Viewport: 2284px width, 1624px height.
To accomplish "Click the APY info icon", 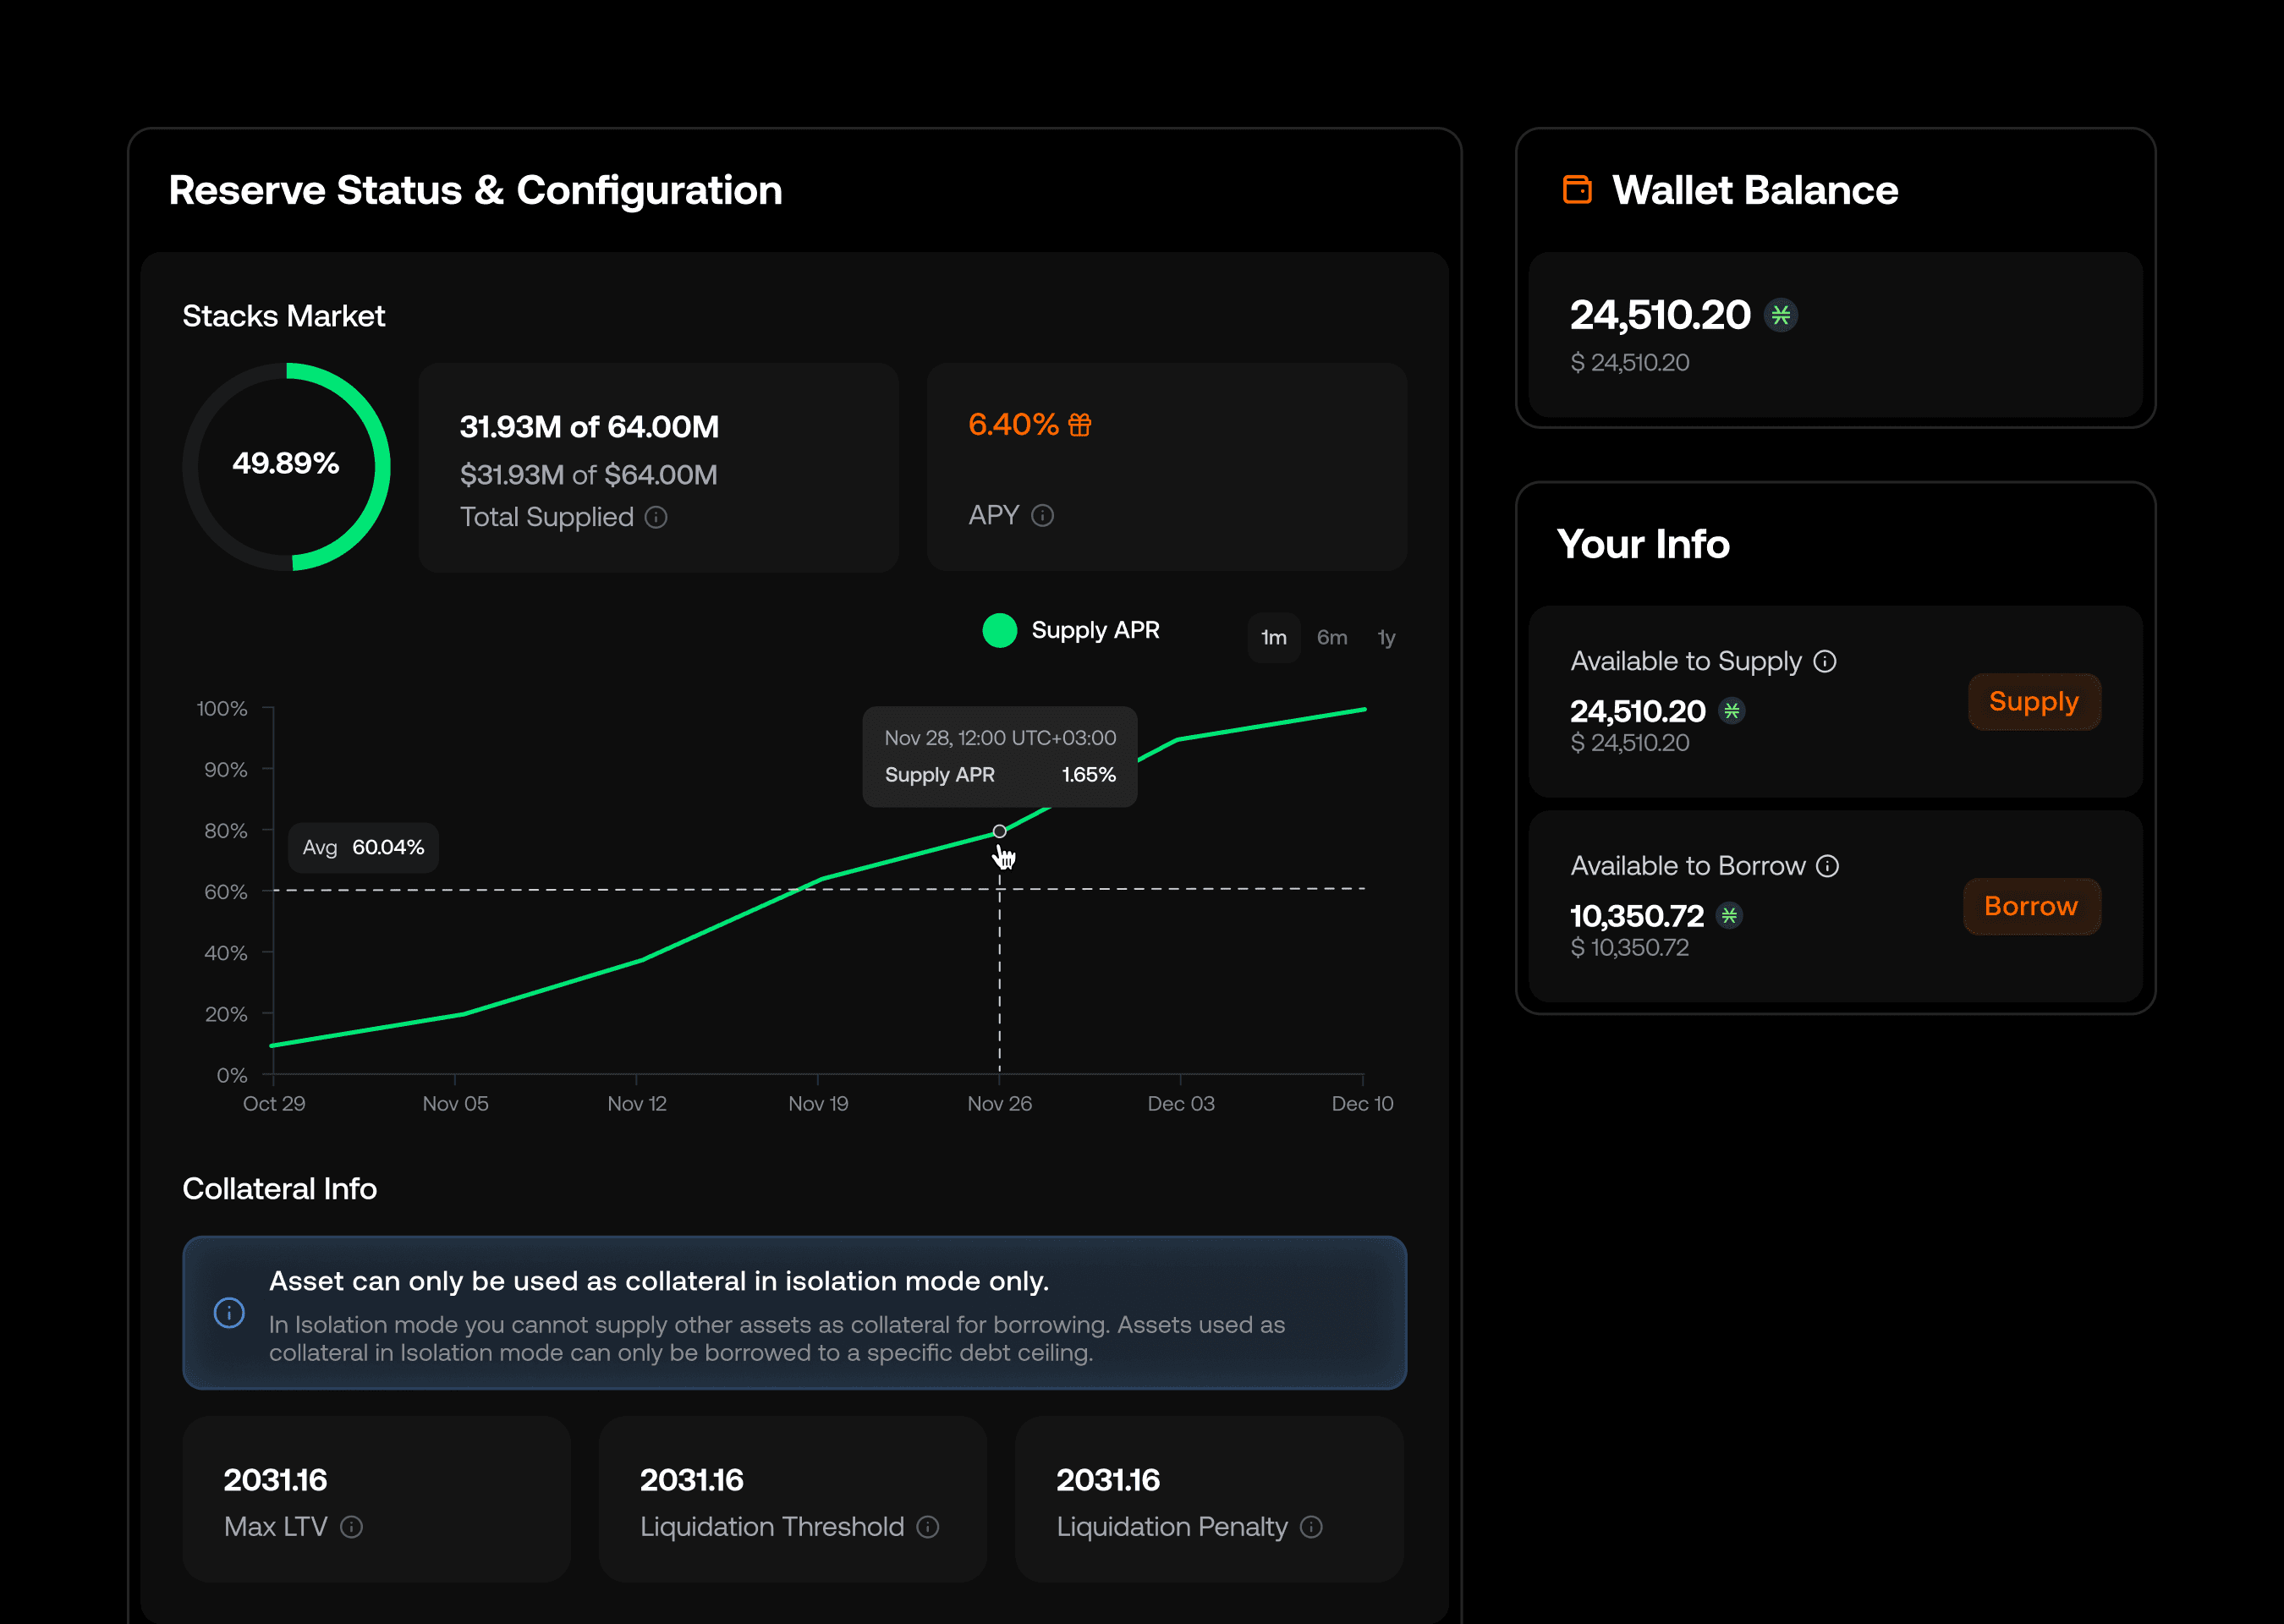I will coord(1042,515).
